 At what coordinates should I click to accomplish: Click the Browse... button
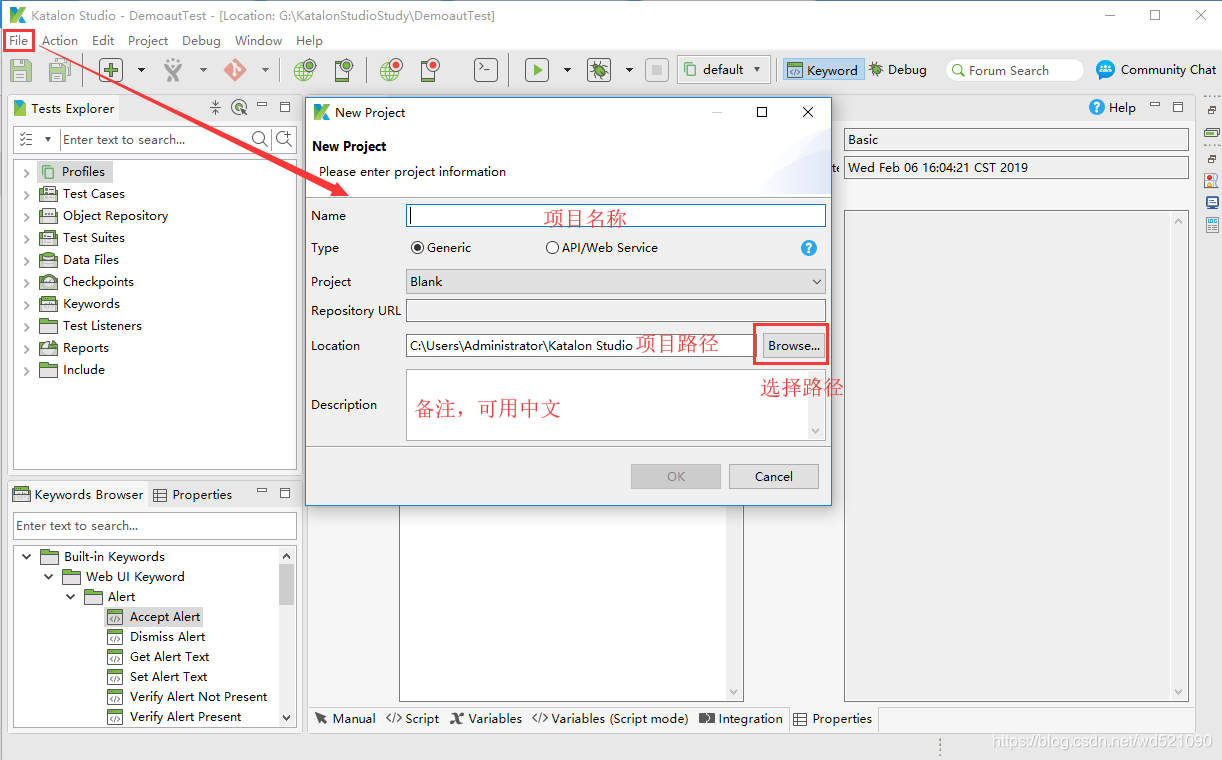(794, 346)
